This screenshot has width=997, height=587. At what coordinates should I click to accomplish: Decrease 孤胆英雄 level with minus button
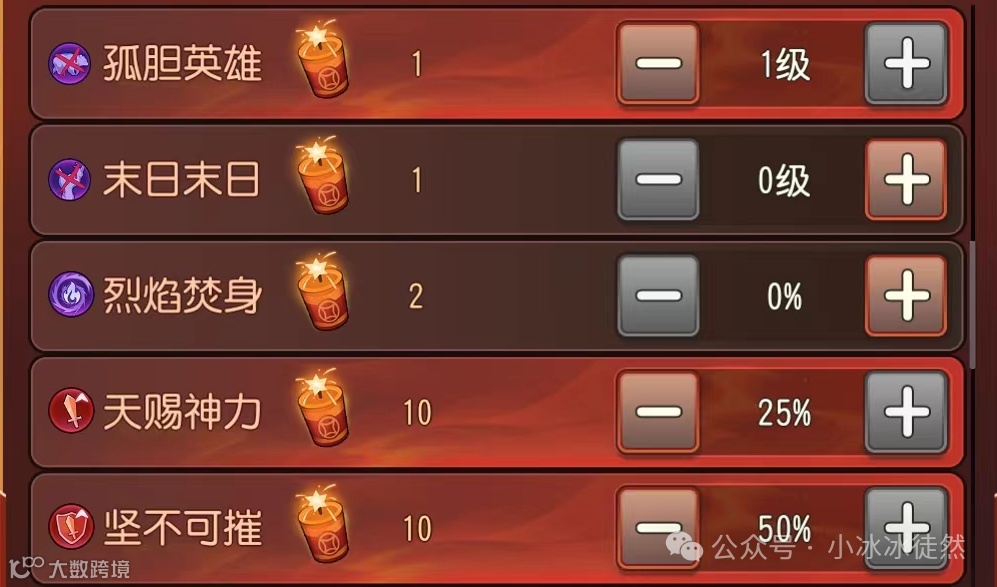coord(658,63)
